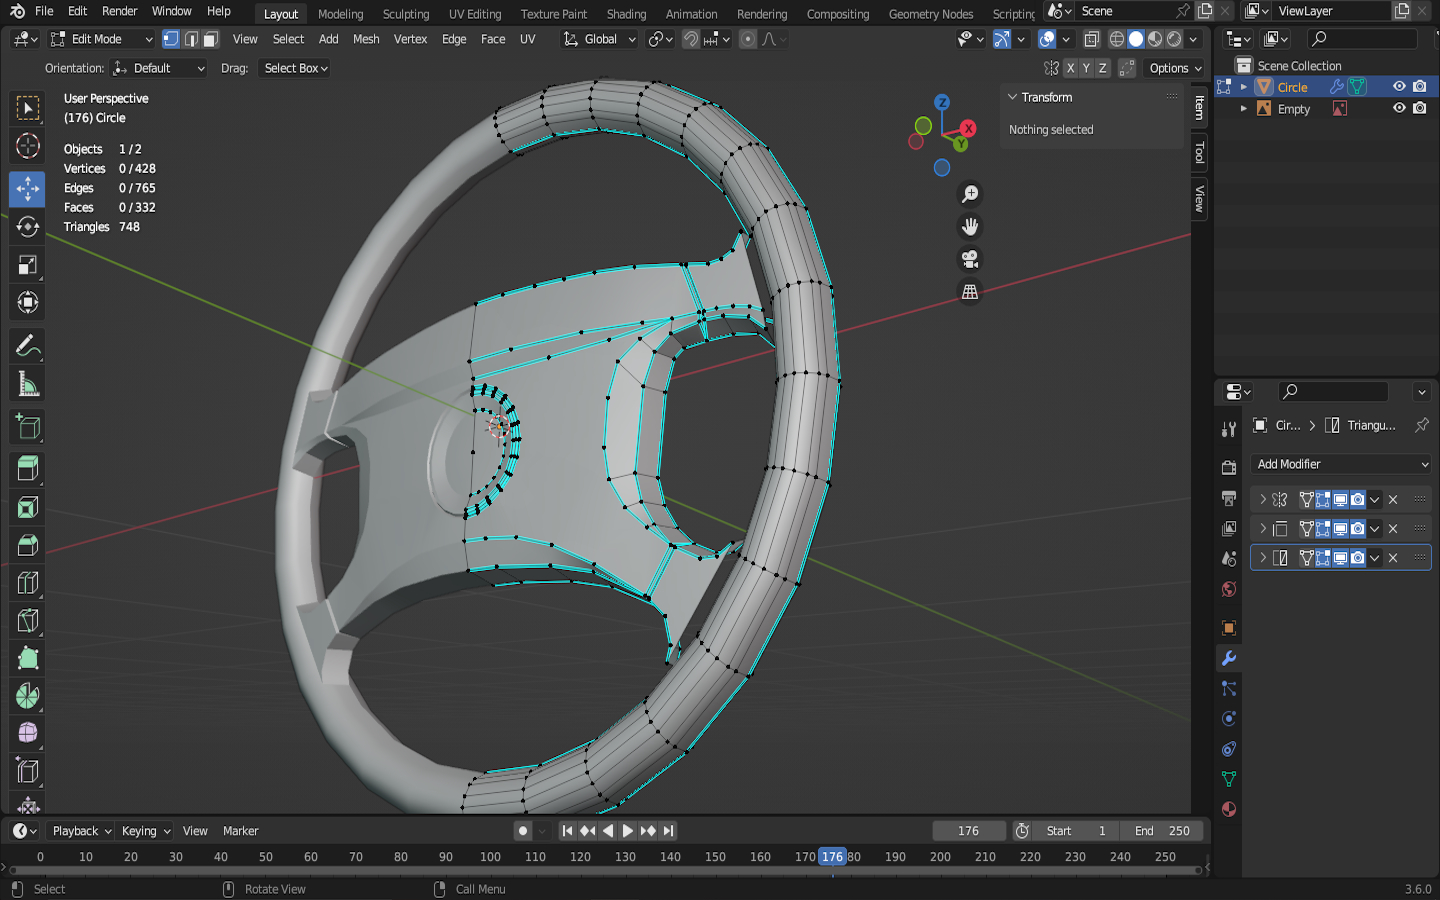Select the Annotate pencil tool
1440x900 pixels.
tap(27, 347)
